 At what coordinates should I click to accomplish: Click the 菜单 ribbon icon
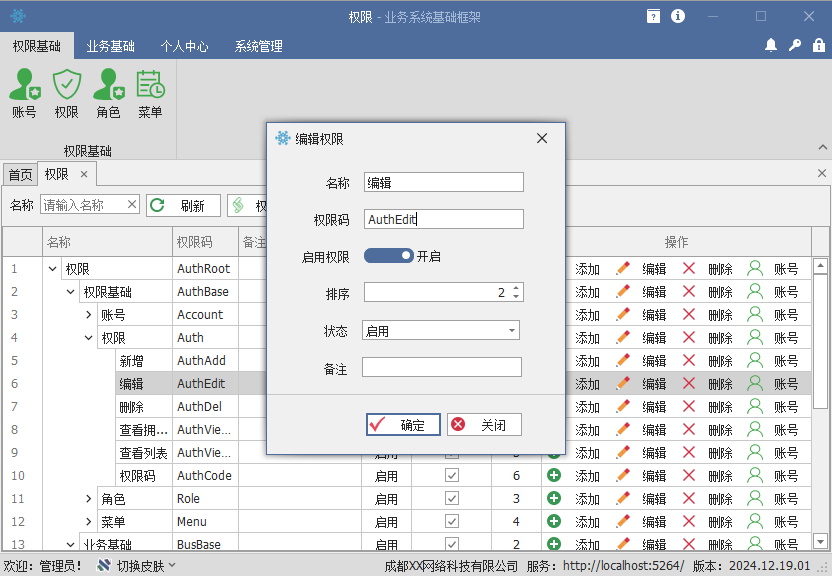pos(150,94)
